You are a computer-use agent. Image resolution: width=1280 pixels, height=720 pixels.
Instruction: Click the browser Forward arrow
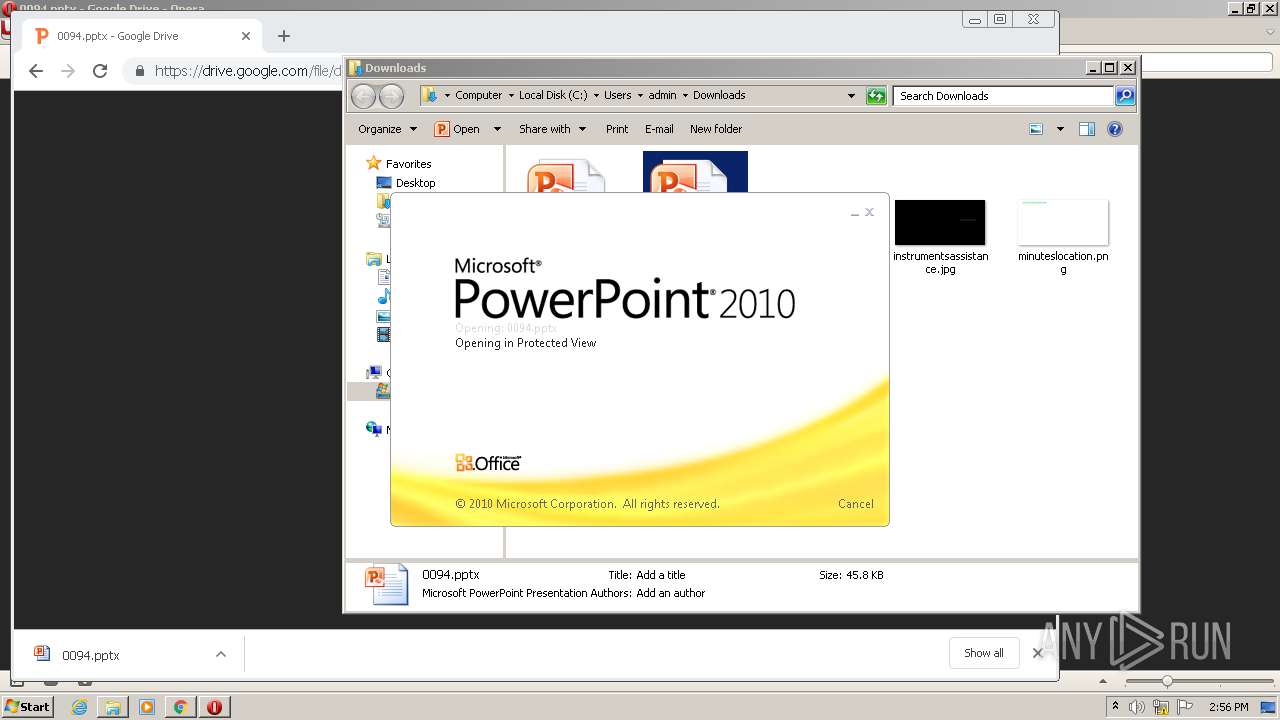68,71
